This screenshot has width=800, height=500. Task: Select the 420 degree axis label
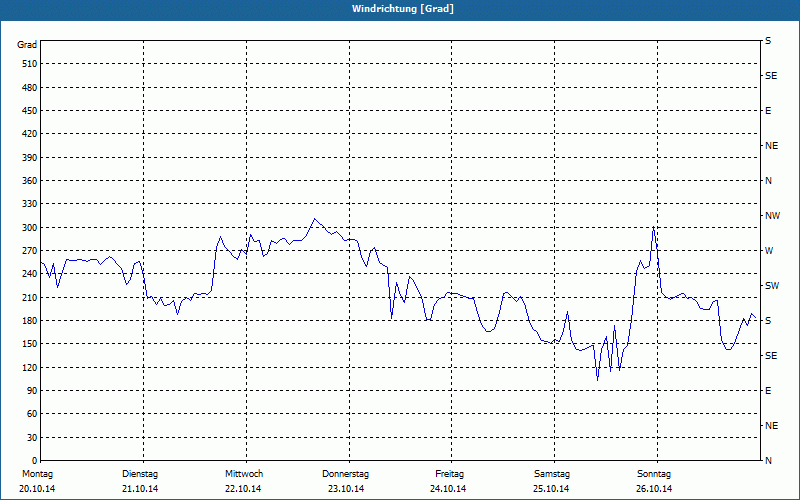coord(30,134)
